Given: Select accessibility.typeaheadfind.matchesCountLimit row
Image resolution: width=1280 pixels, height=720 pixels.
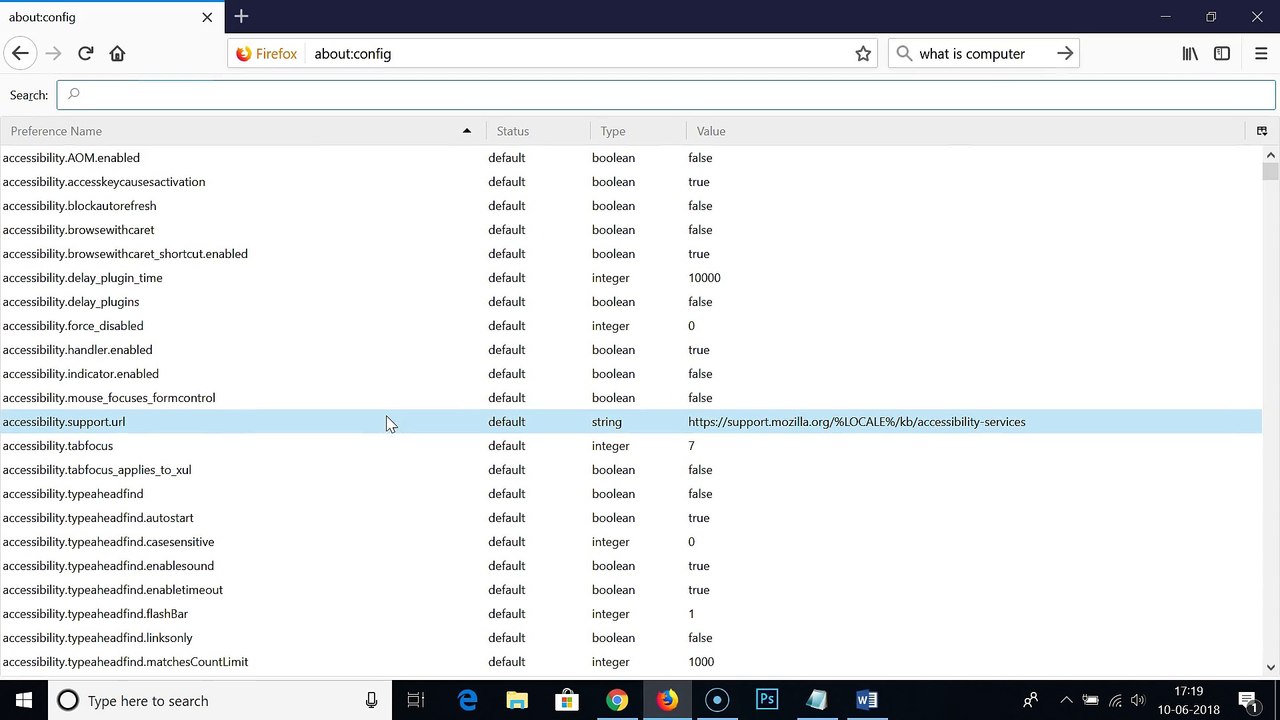Looking at the screenshot, I should [x=631, y=662].
